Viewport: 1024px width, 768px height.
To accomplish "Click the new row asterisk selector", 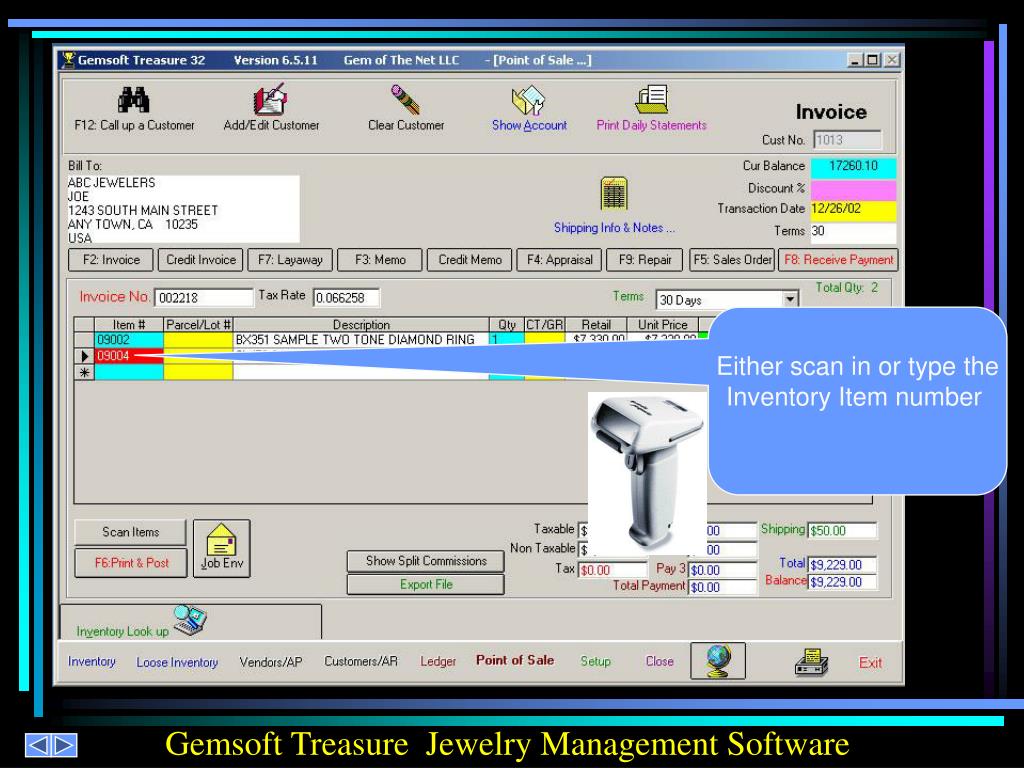I will pyautogui.click(x=84, y=373).
